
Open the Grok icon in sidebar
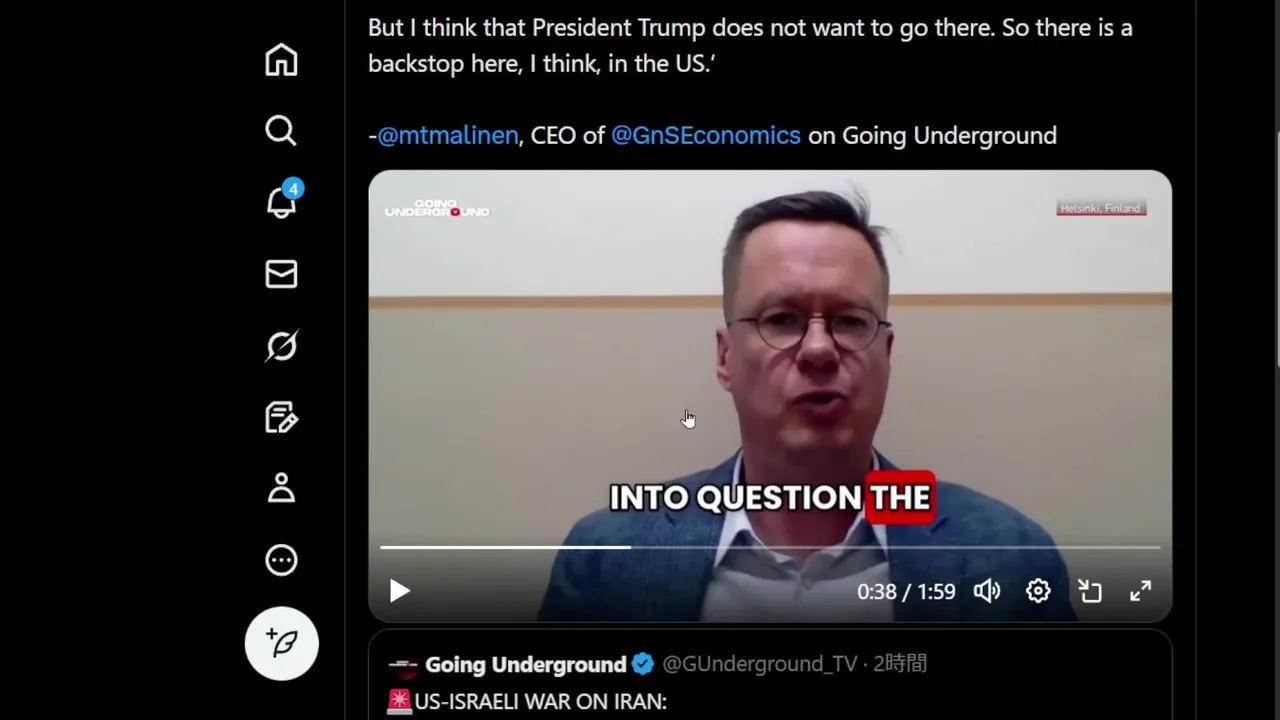point(281,346)
